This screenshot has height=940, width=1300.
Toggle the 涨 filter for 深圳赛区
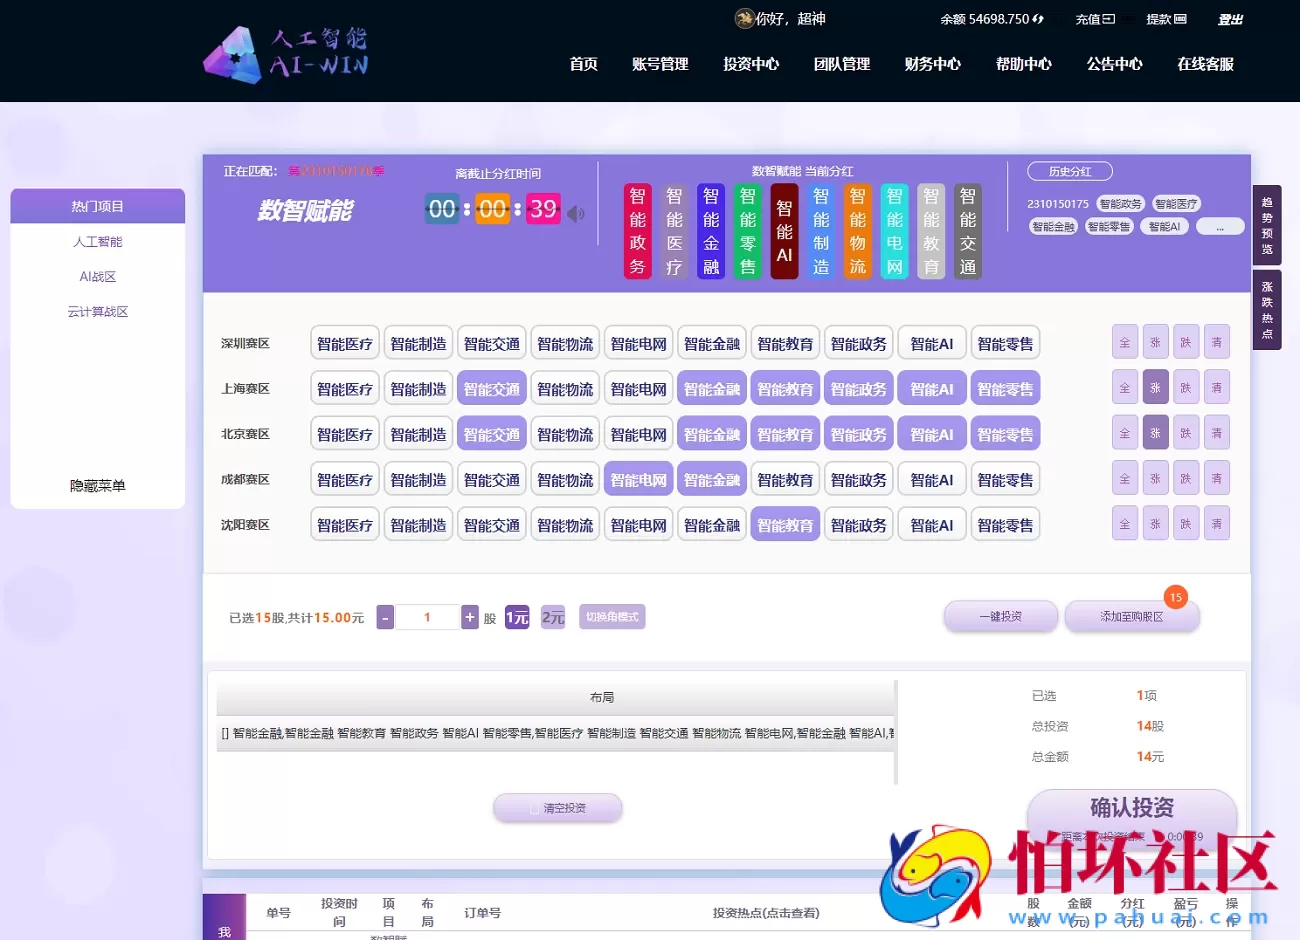tap(1155, 341)
